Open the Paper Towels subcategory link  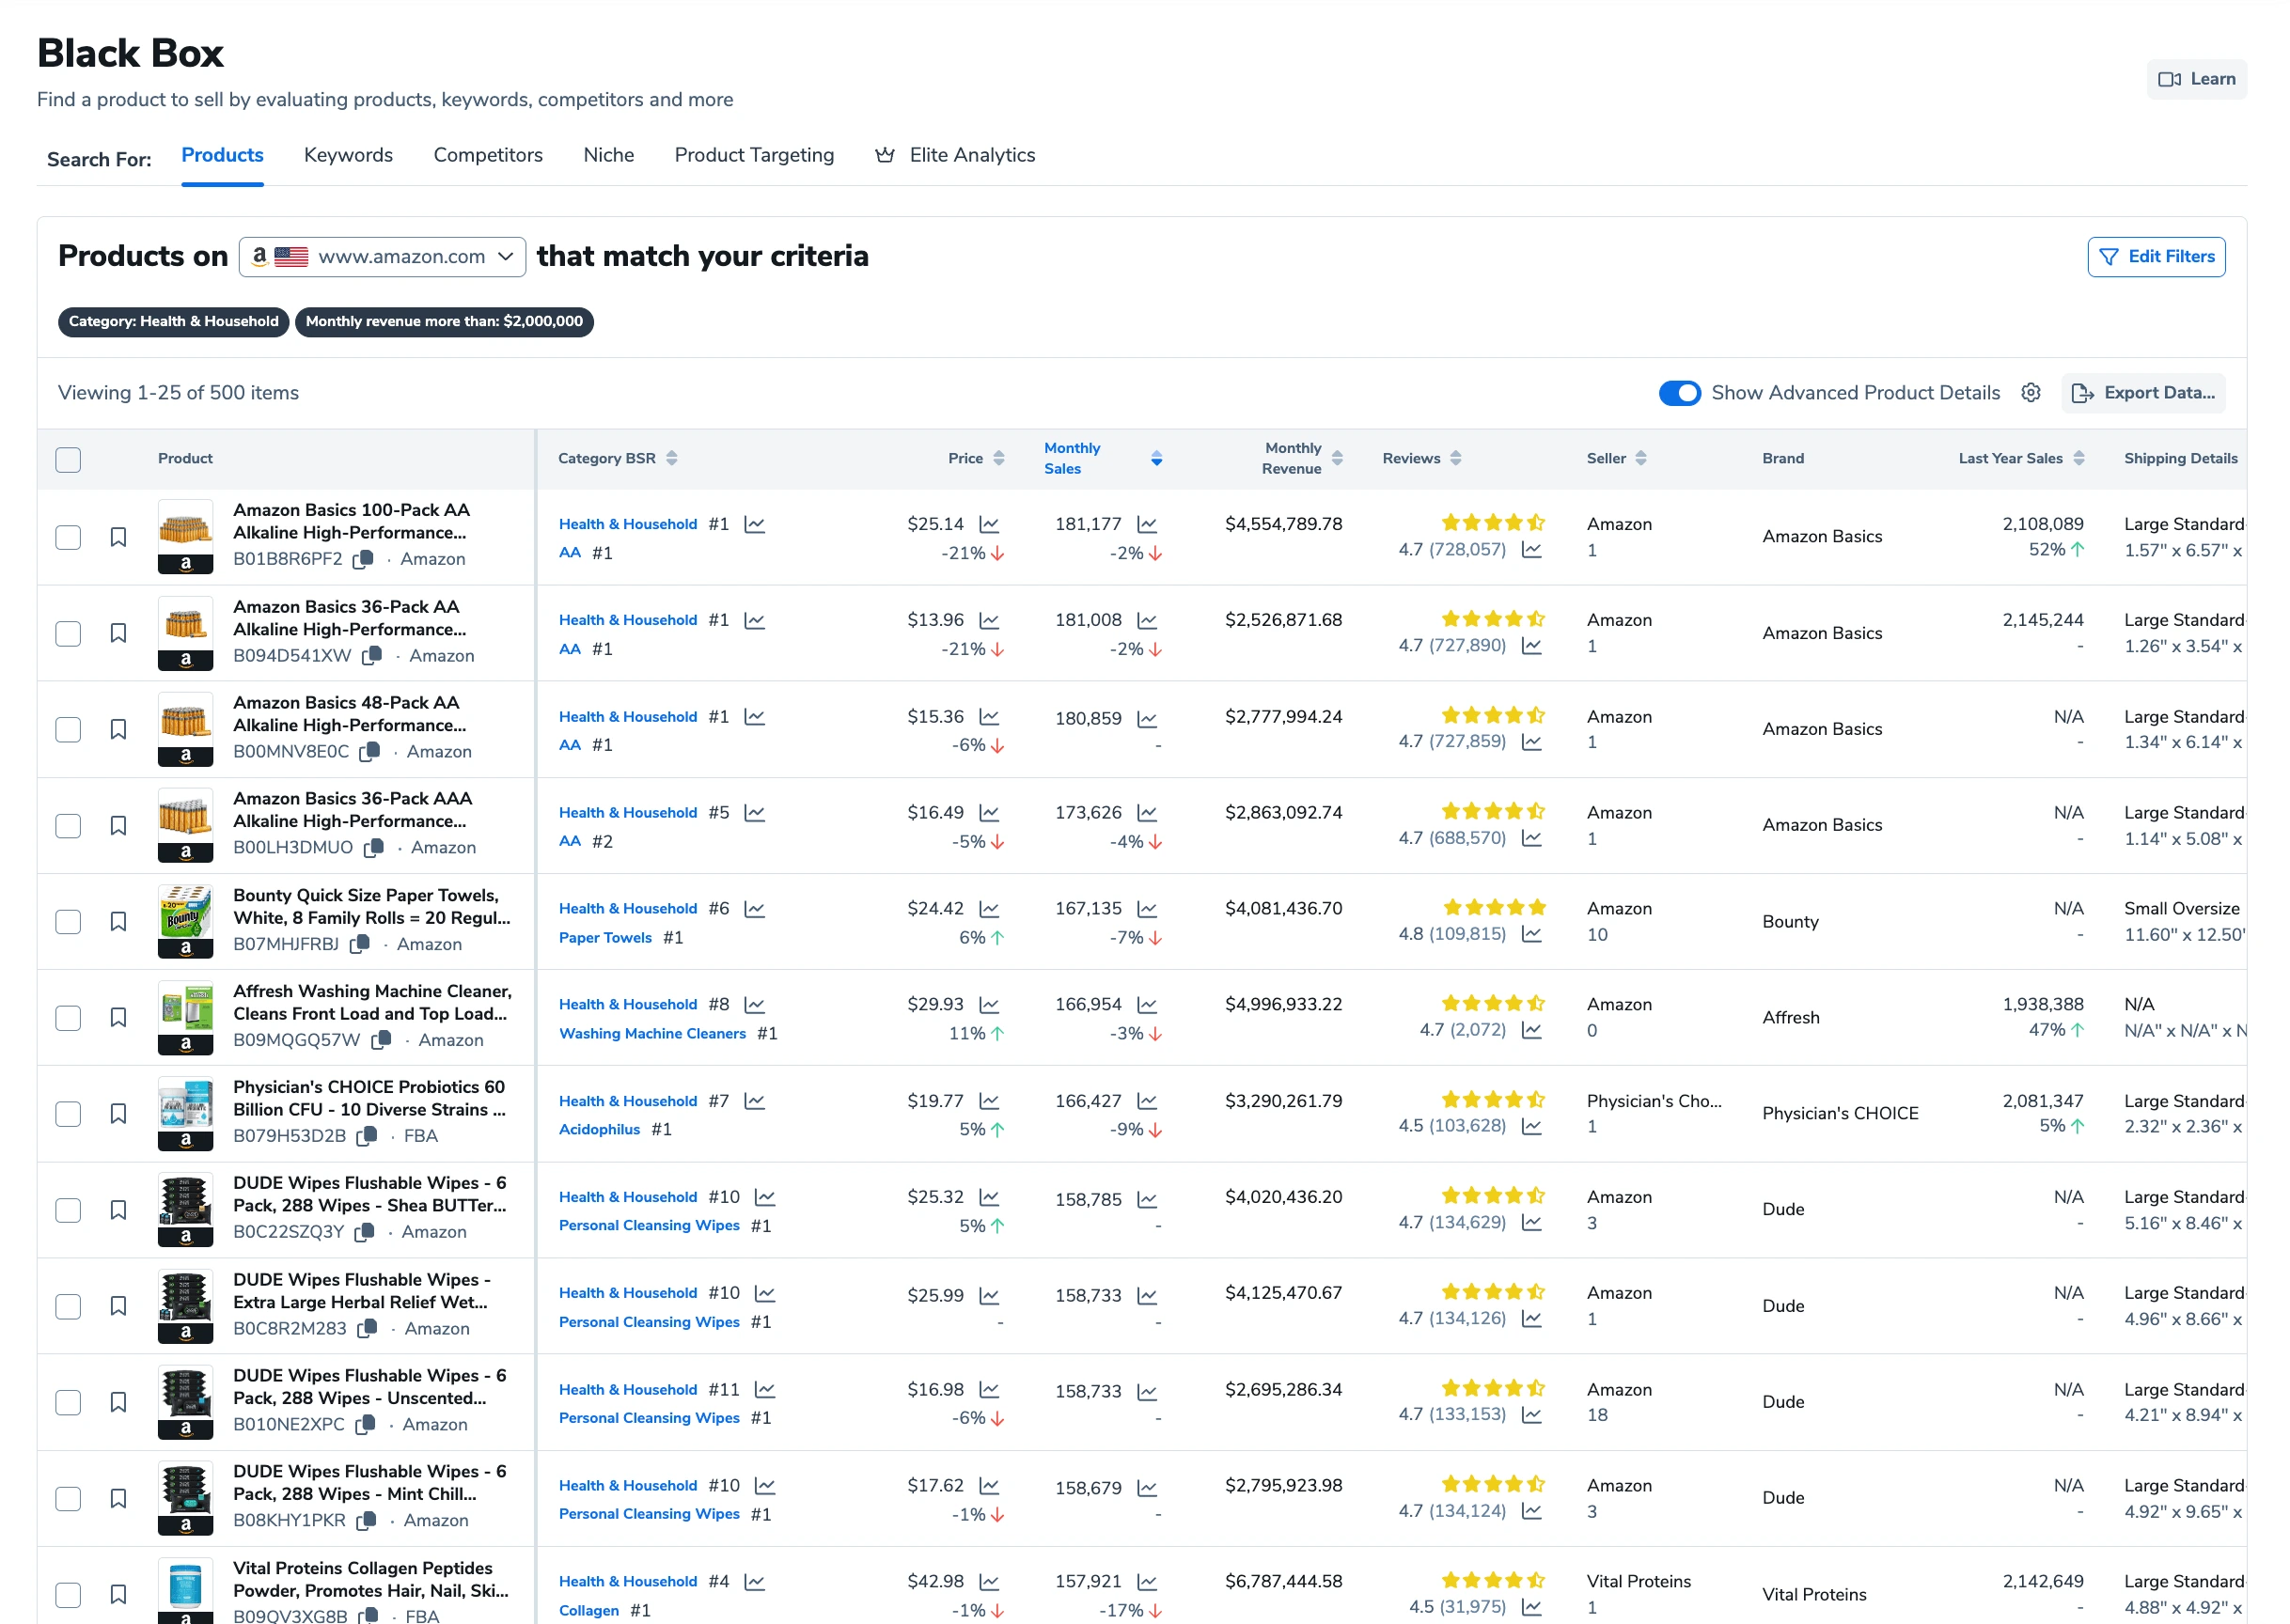605,938
